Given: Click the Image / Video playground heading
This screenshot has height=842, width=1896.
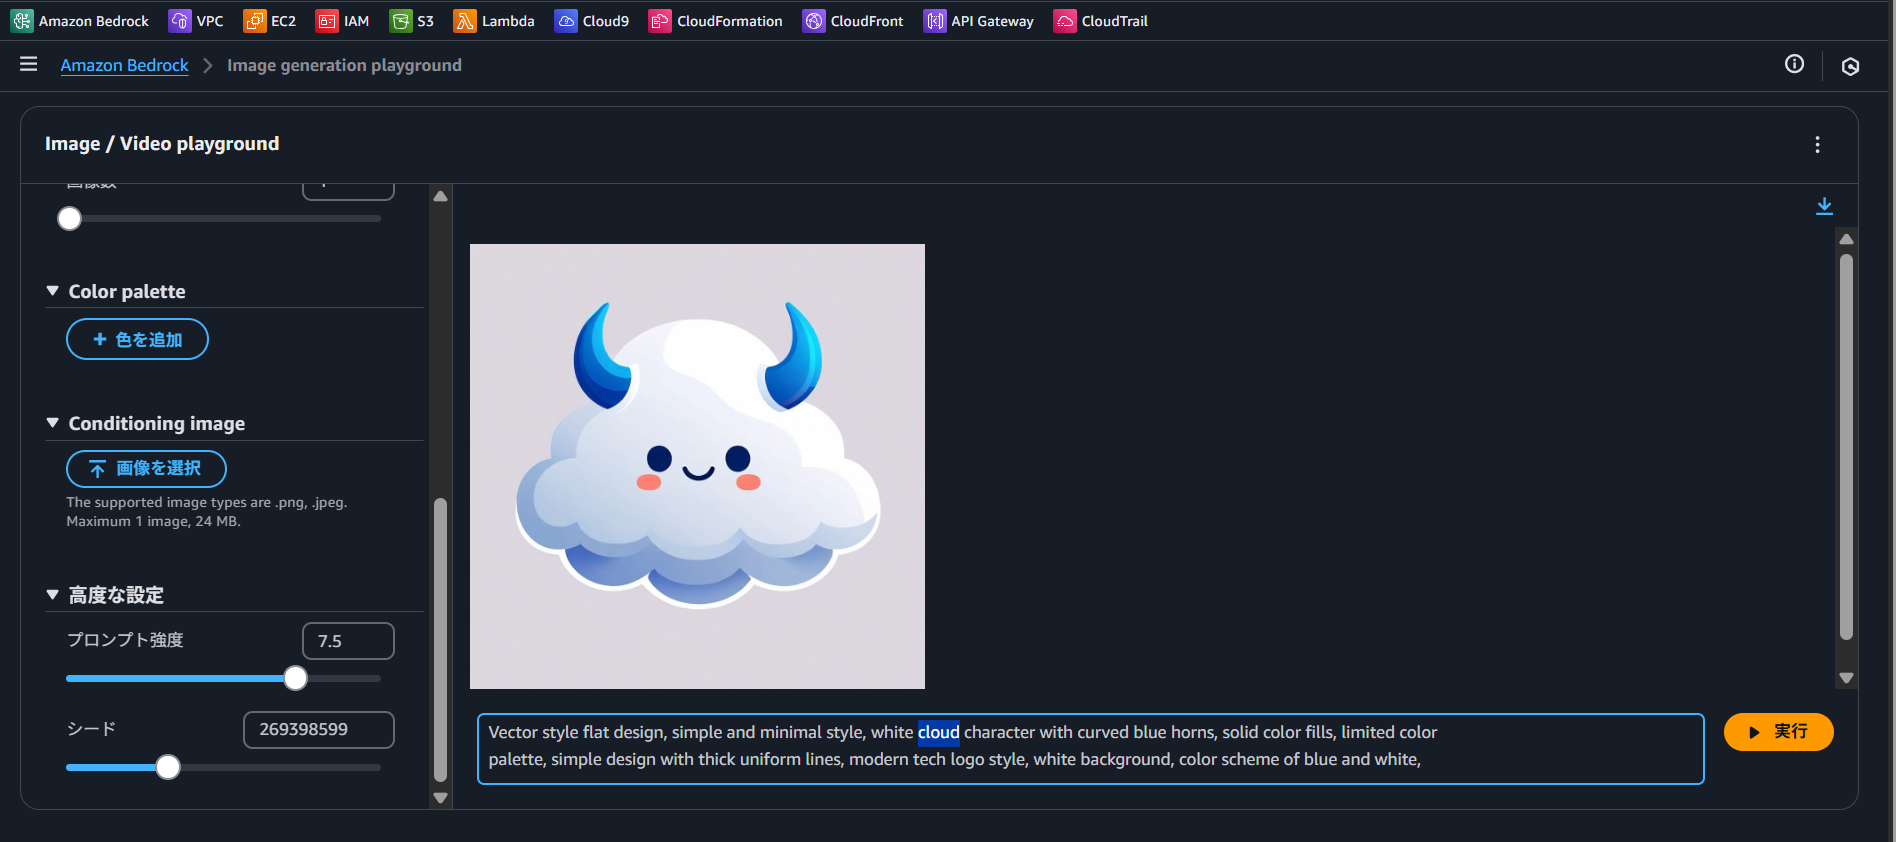Looking at the screenshot, I should click(x=162, y=144).
